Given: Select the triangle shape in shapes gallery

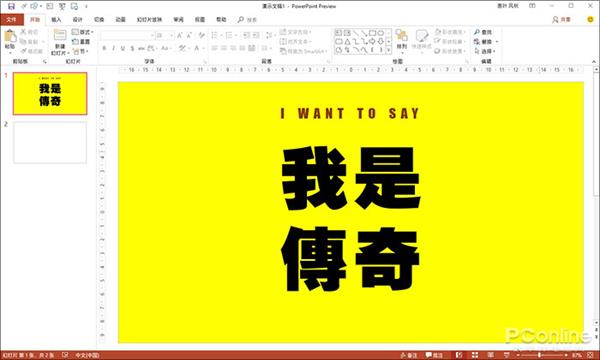Looking at the screenshot, I should tap(347, 41).
